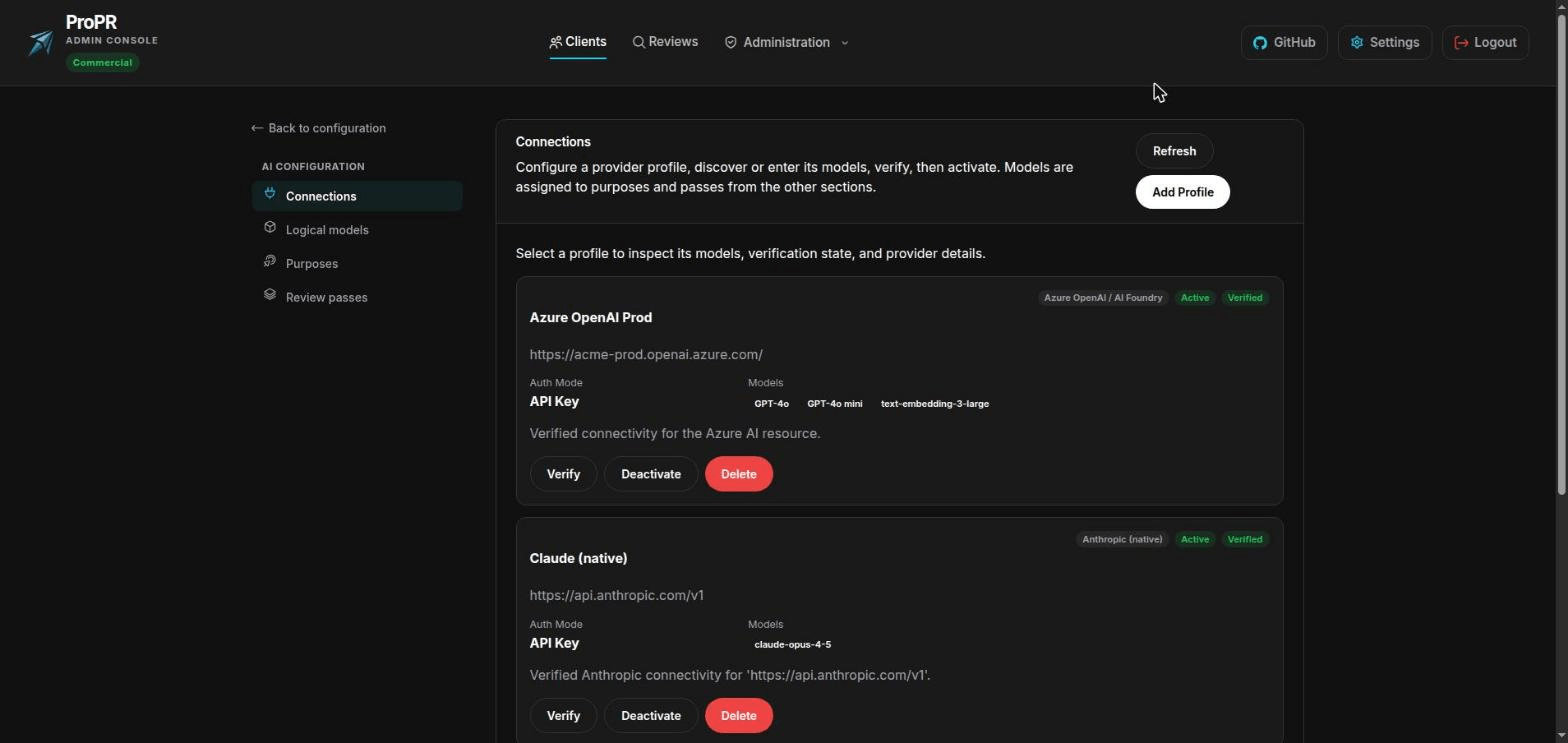Image resolution: width=1568 pixels, height=743 pixels.
Task: Click the text-embedding-3-large model chip
Action: pyautogui.click(x=934, y=404)
